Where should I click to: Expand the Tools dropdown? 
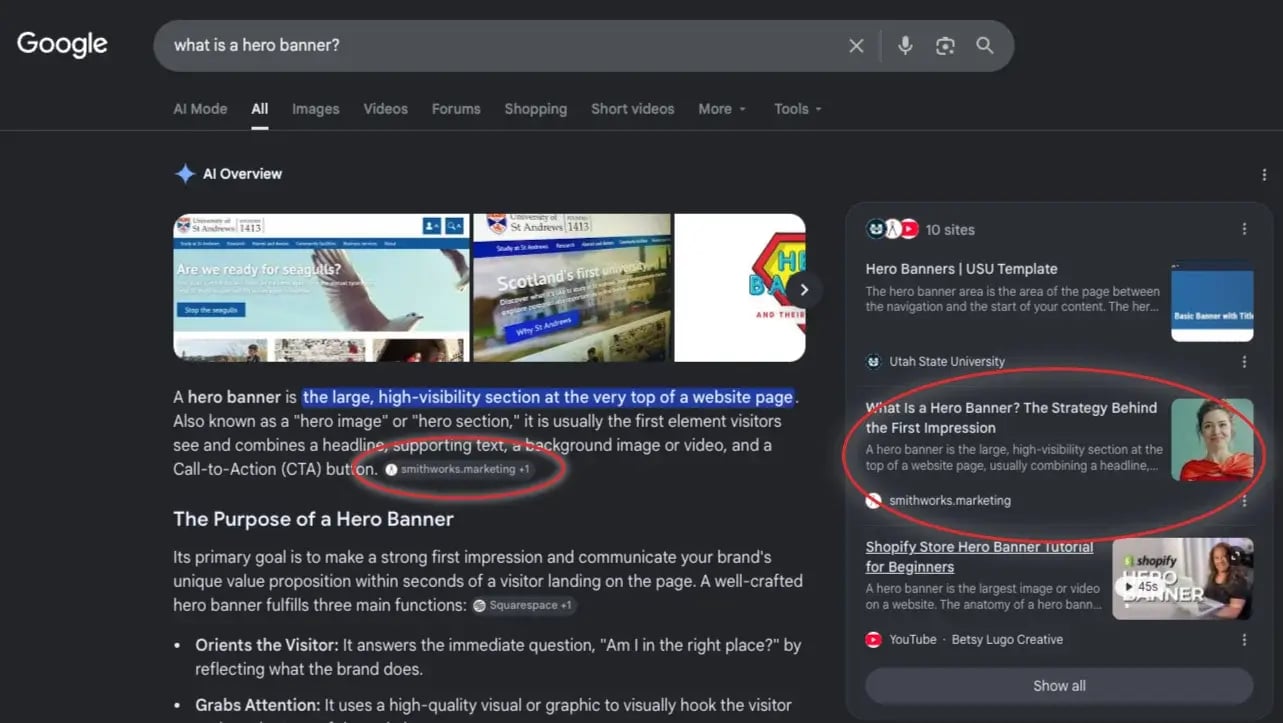(x=798, y=109)
